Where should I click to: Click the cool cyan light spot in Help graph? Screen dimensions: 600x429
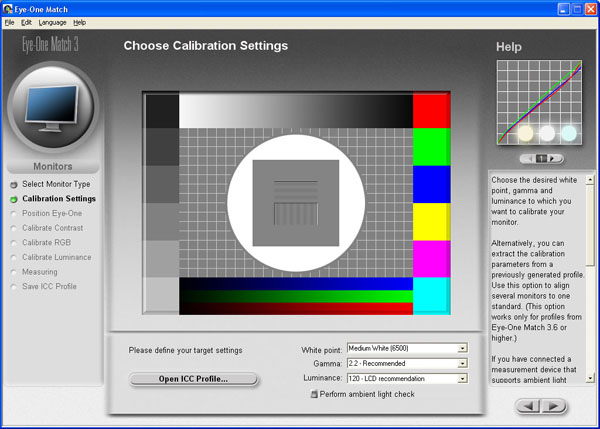(x=569, y=133)
